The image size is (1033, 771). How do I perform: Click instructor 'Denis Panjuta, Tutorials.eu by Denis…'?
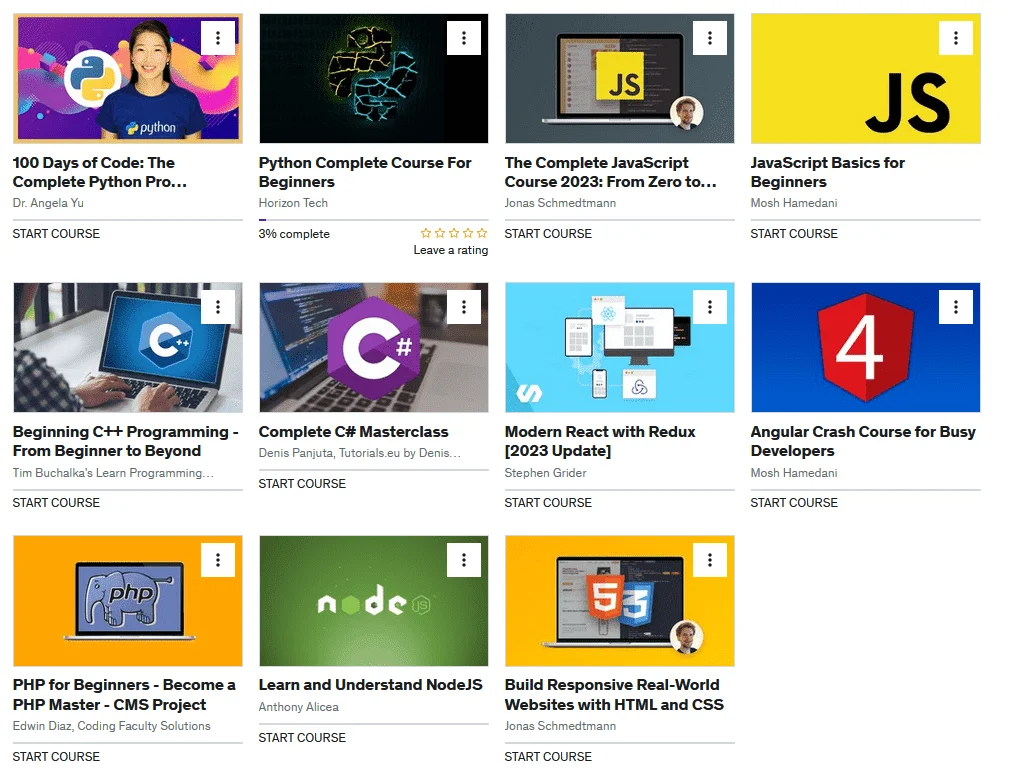click(360, 453)
